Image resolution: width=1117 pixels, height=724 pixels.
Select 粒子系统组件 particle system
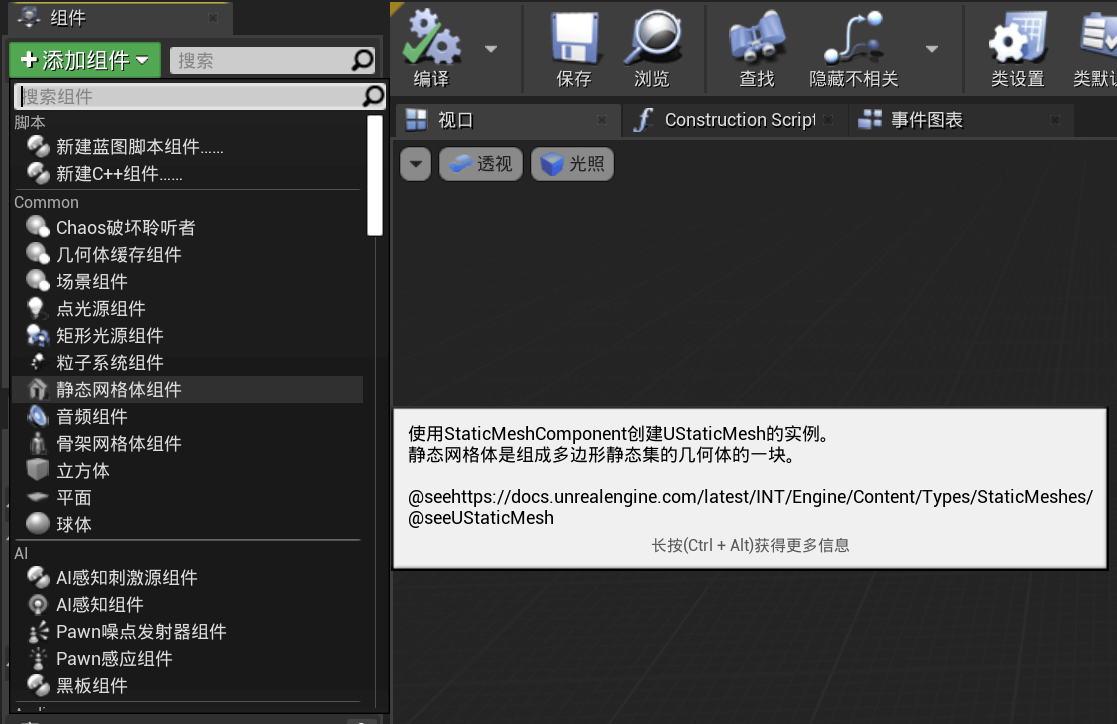pyautogui.click(x=188, y=363)
